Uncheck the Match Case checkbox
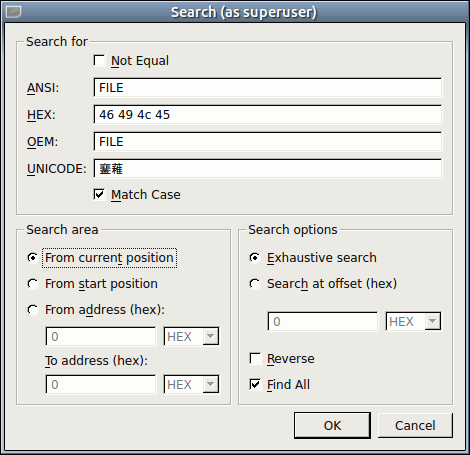 tap(99, 195)
